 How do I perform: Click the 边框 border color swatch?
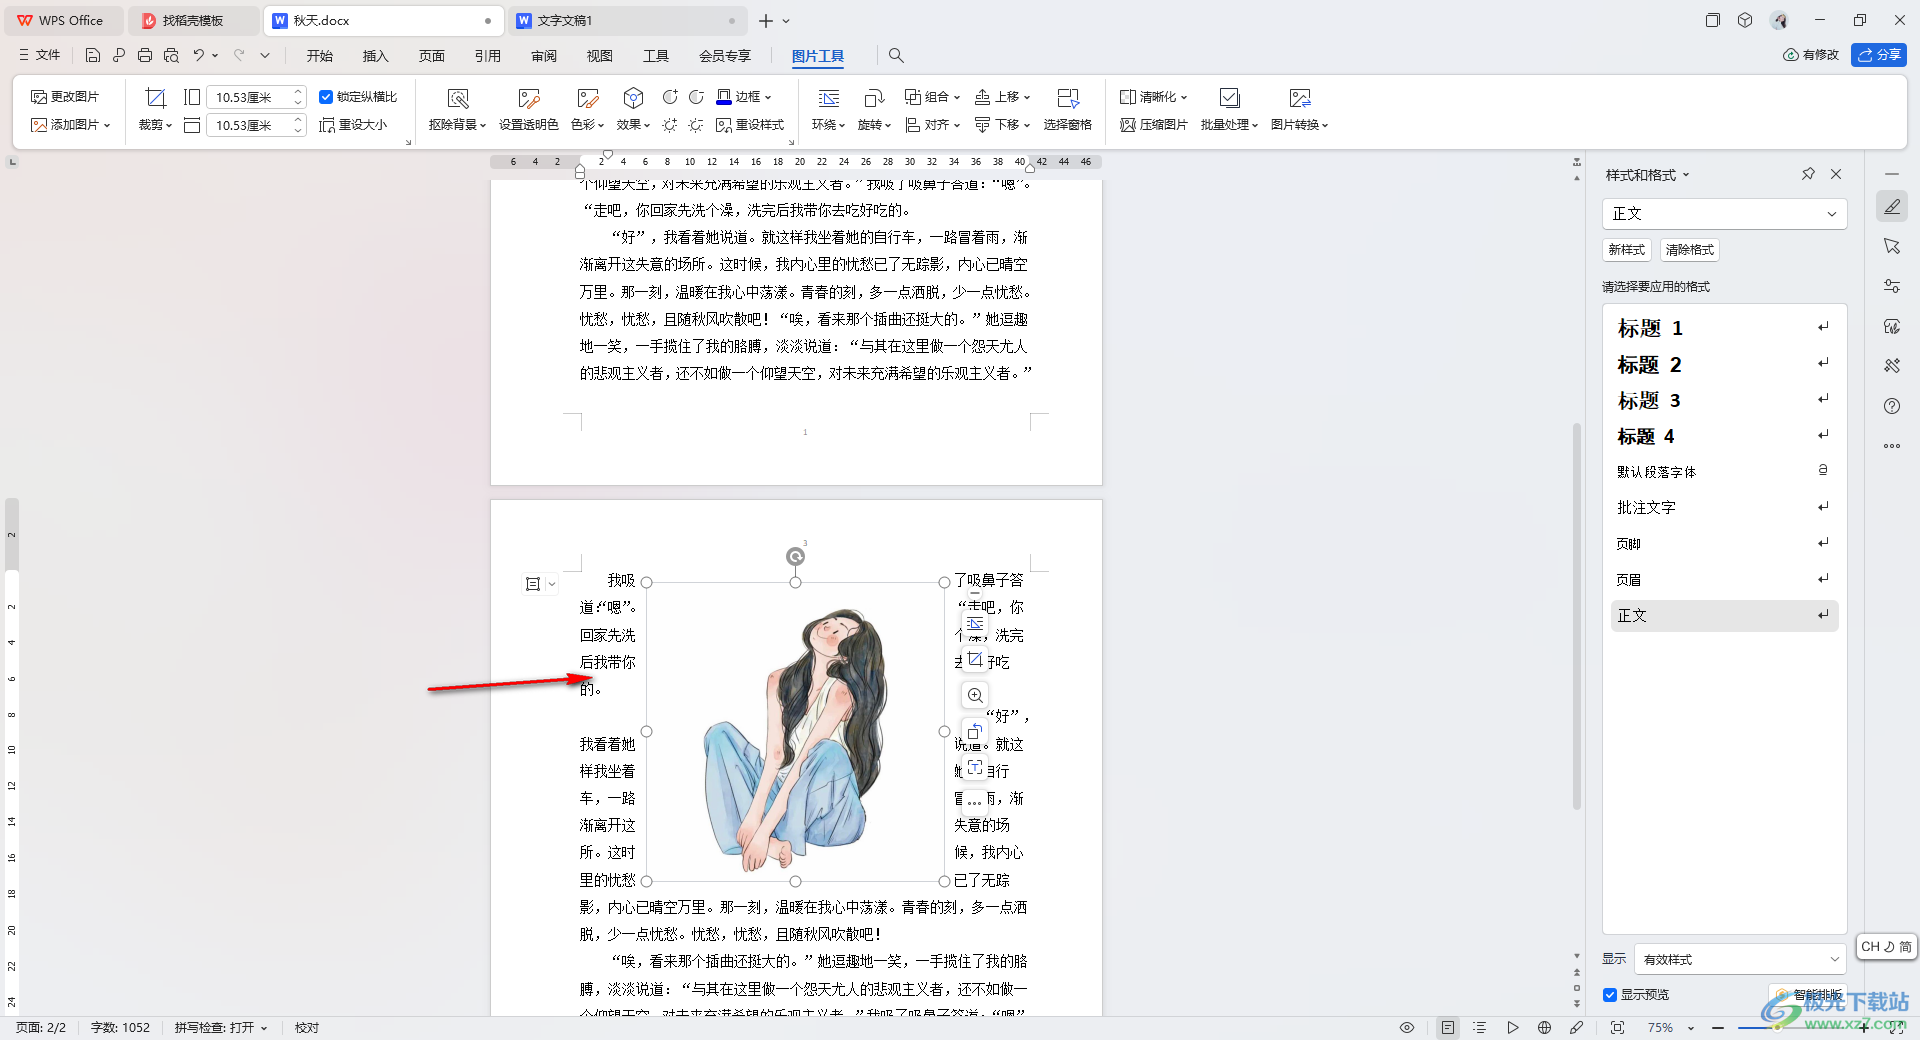point(724,97)
